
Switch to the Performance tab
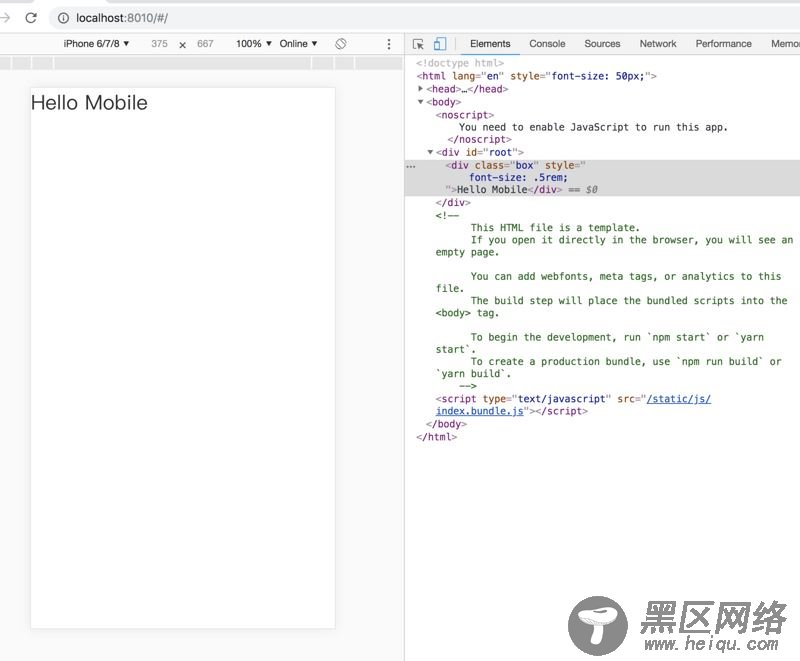723,44
